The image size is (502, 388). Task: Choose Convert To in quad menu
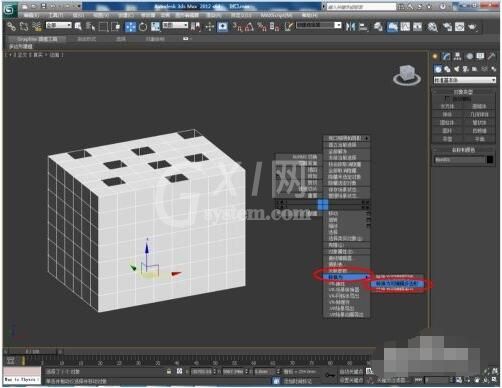click(347, 277)
